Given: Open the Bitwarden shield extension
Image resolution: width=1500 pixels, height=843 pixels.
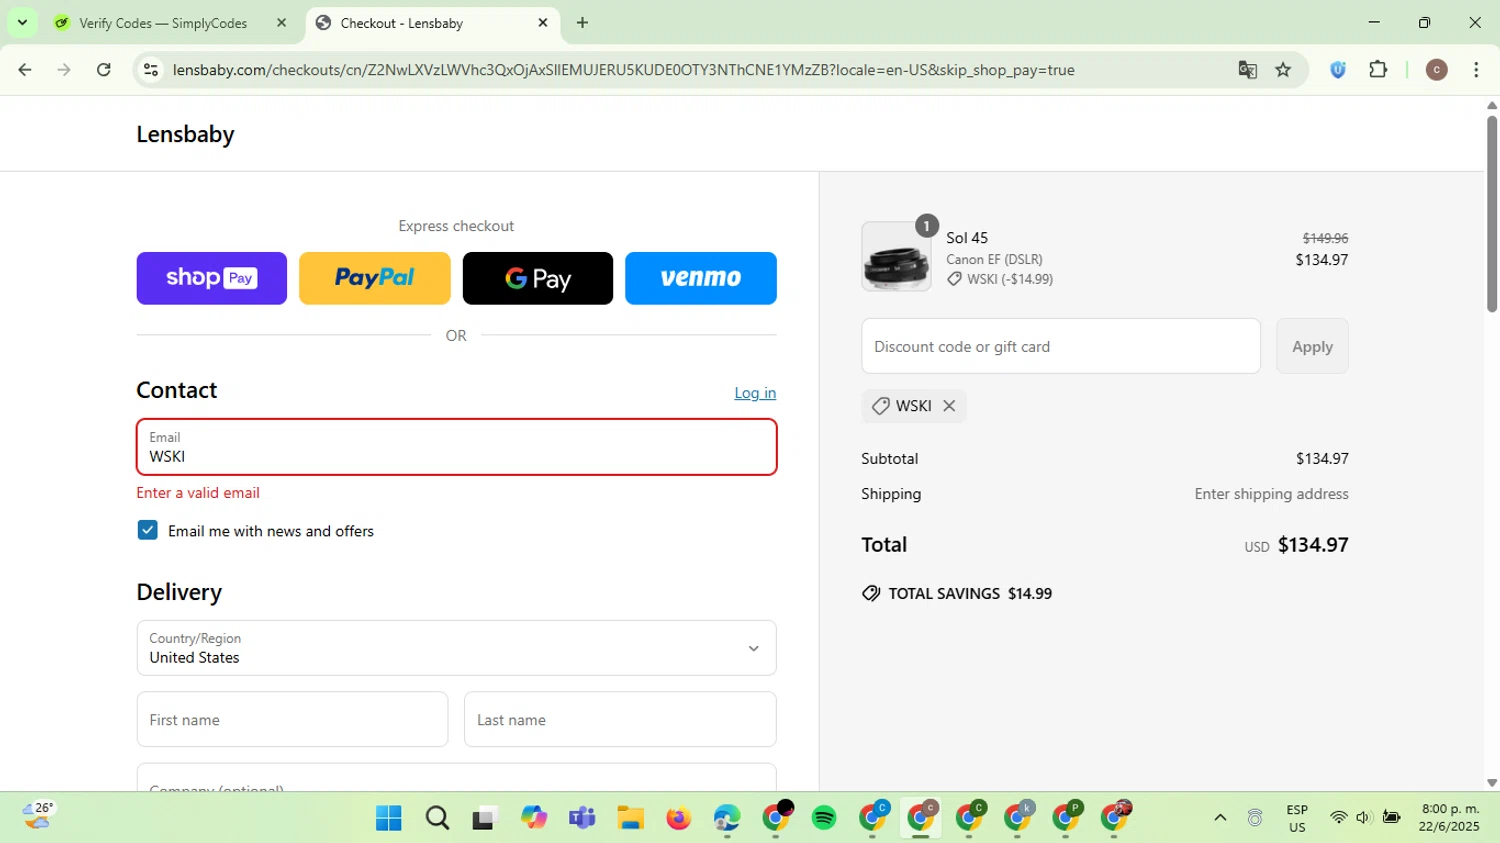Looking at the screenshot, I should point(1338,70).
